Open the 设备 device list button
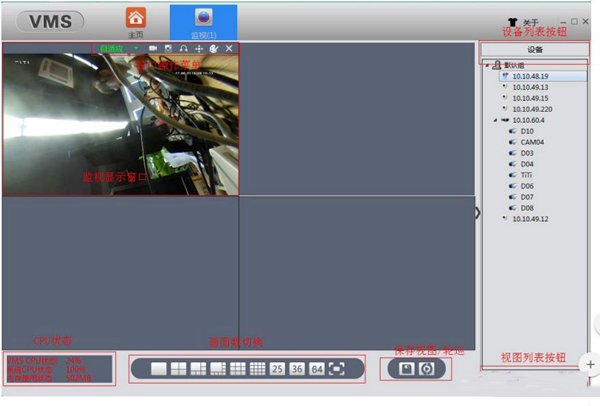Screen dimensions: 600x406 pyautogui.click(x=534, y=48)
